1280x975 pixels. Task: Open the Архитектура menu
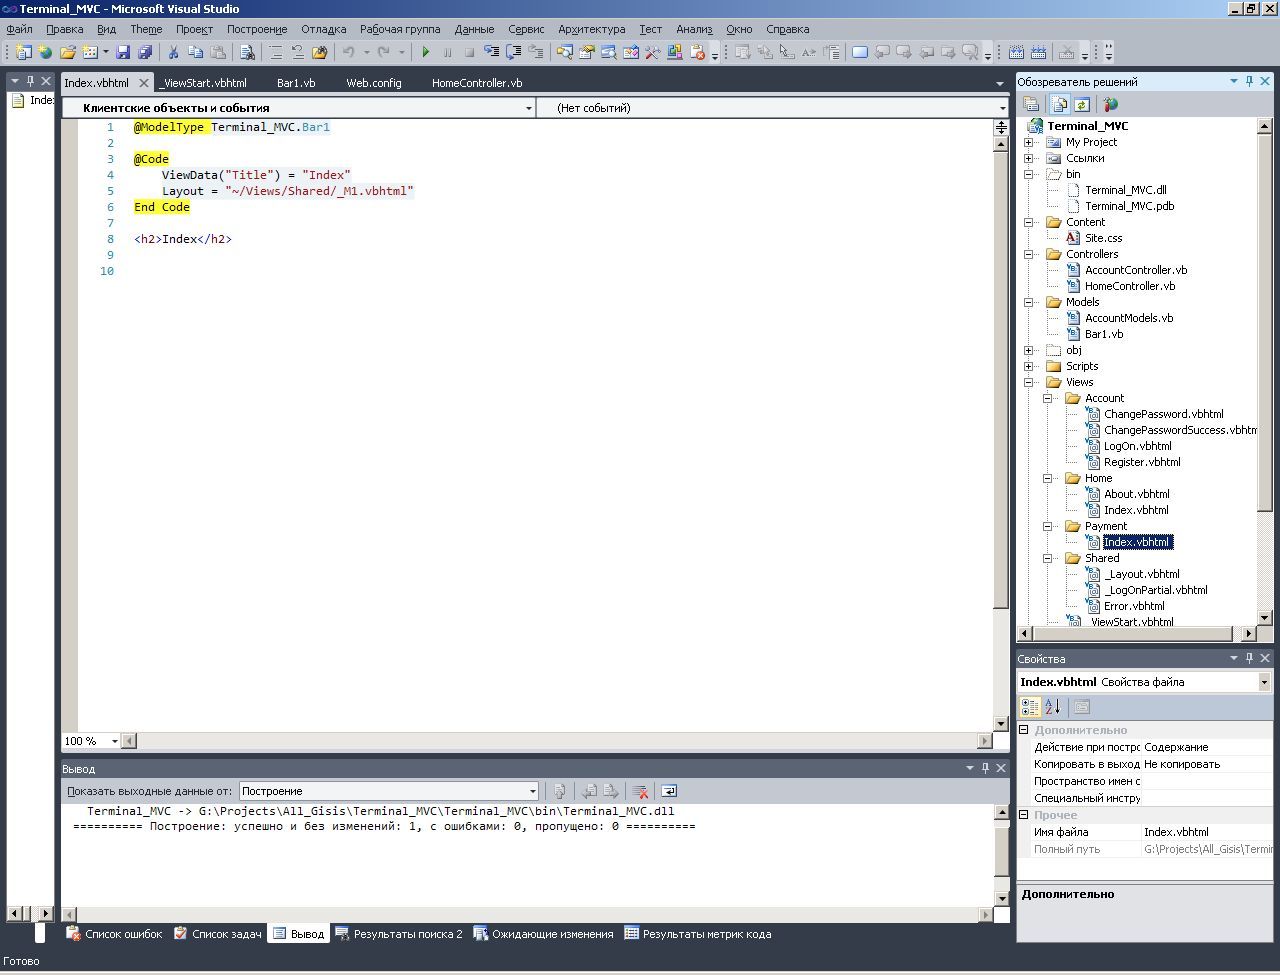pyautogui.click(x=592, y=29)
